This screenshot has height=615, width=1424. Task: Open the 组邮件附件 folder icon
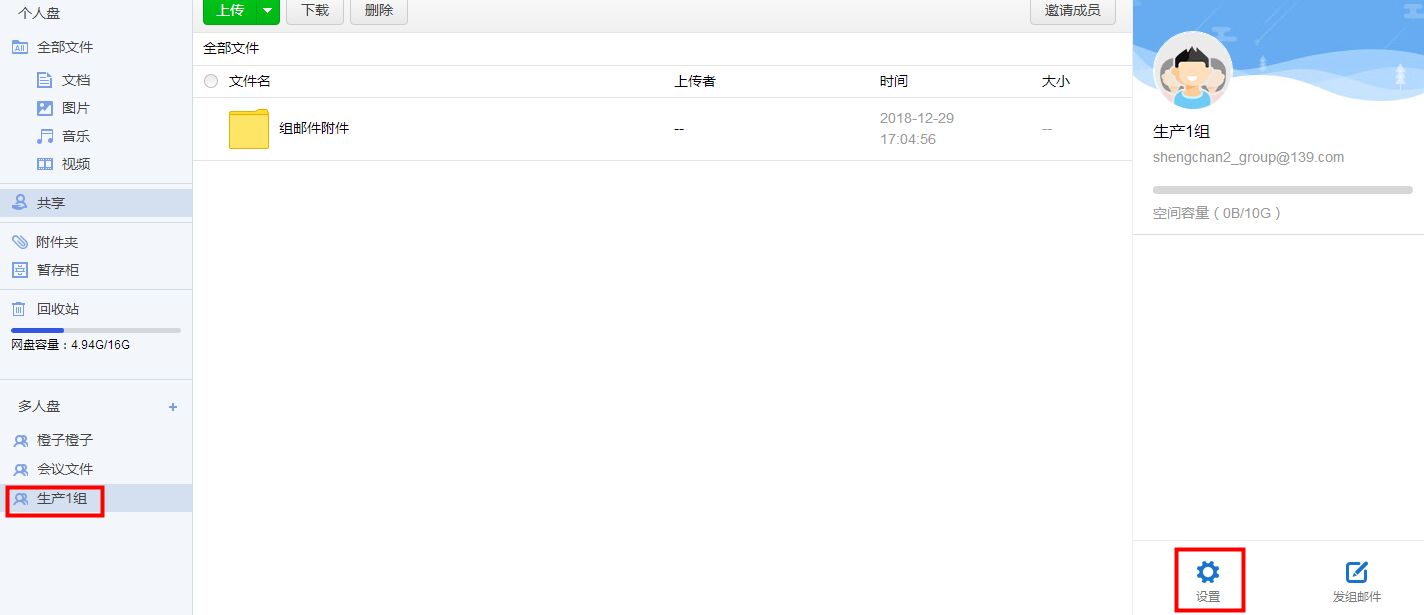[x=248, y=129]
